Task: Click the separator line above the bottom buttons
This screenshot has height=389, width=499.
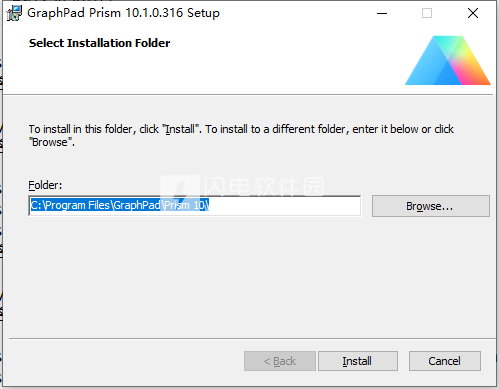Action: [x=252, y=339]
